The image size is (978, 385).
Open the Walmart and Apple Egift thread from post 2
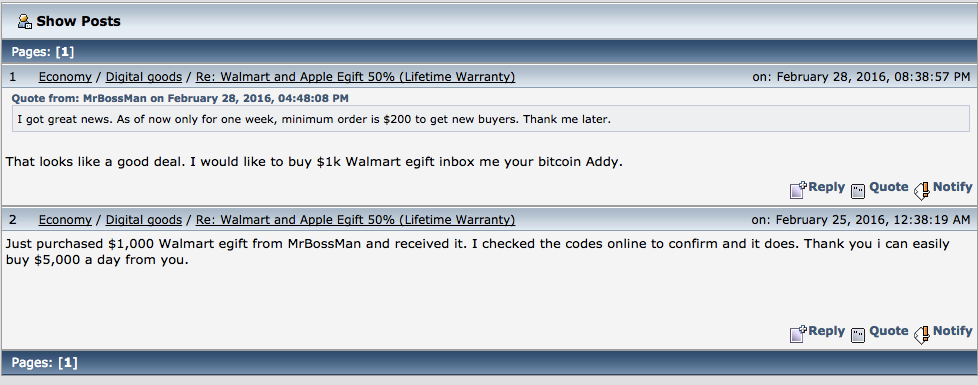pos(356,220)
